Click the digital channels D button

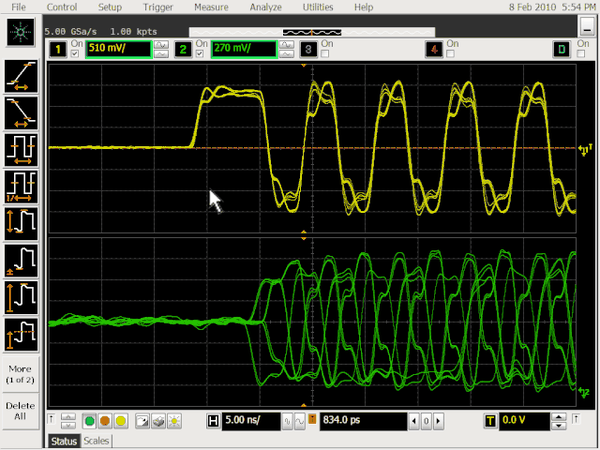coord(561,49)
